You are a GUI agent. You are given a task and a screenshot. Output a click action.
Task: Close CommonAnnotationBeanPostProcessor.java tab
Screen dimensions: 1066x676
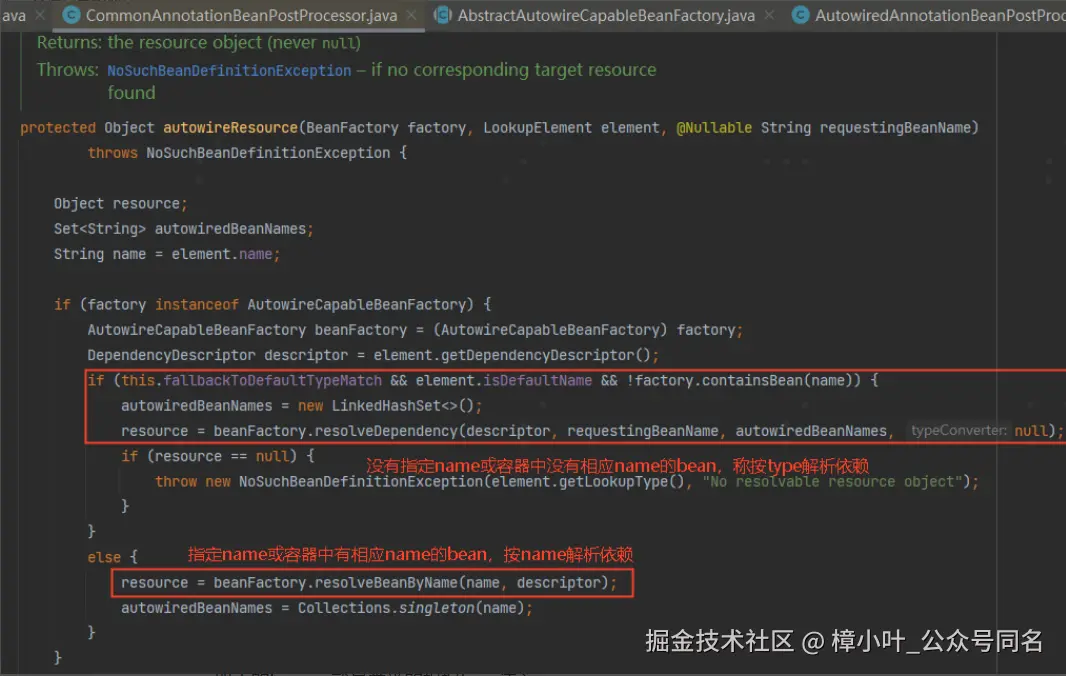click(411, 15)
